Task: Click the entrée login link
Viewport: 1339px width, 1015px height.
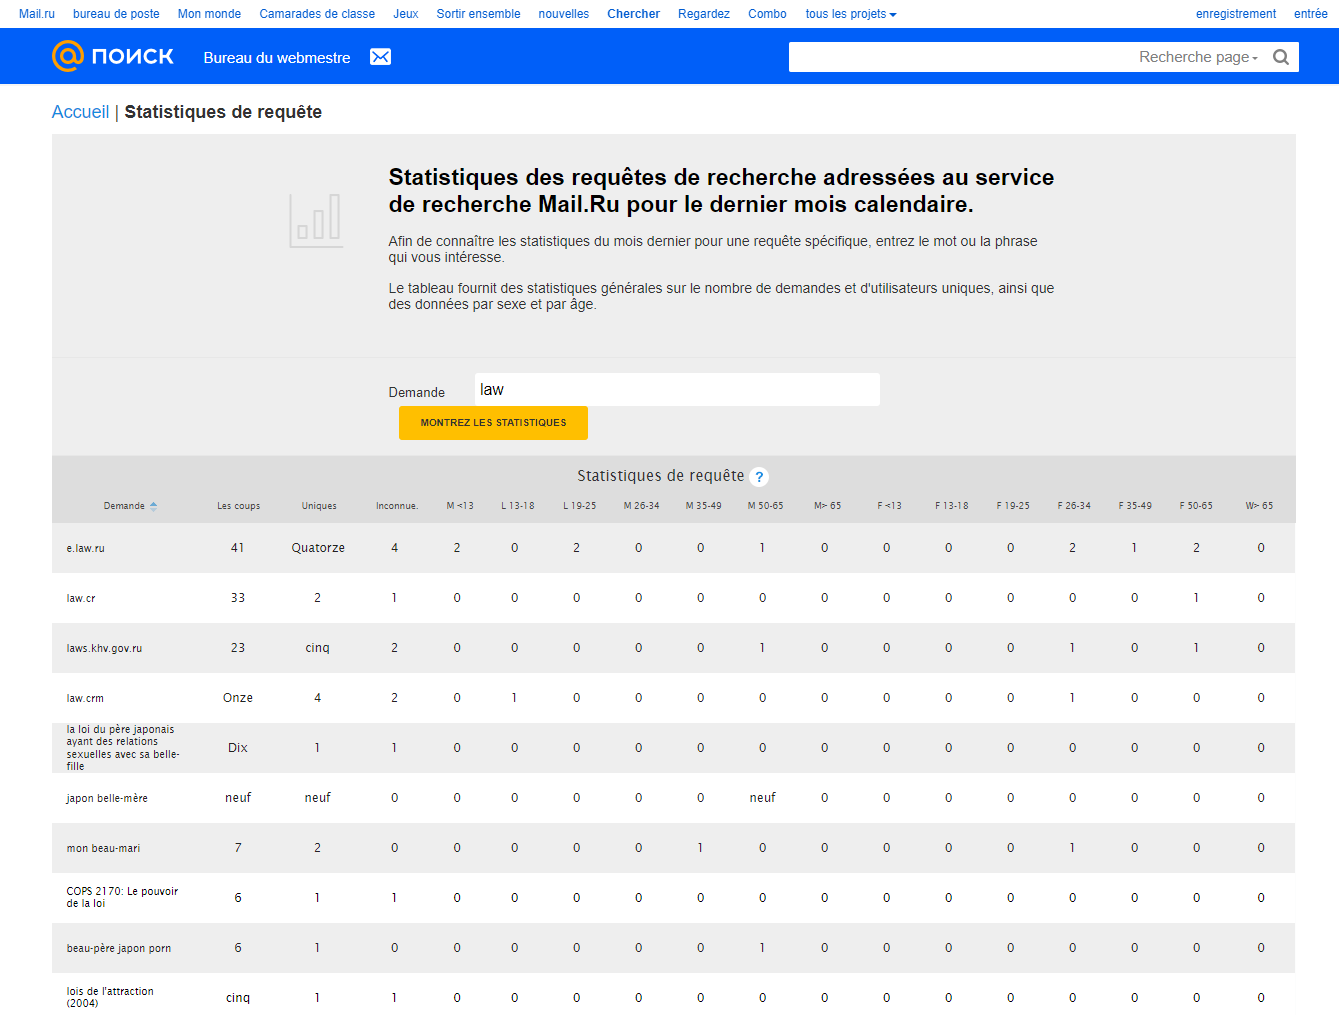Action: pyautogui.click(x=1310, y=14)
